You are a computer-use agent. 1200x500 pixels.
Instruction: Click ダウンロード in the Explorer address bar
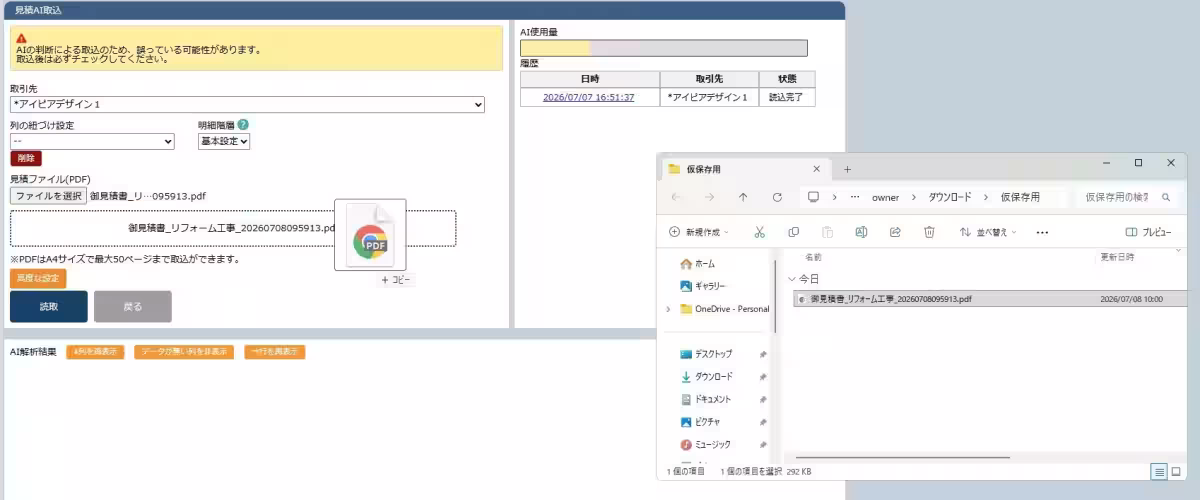(950, 197)
